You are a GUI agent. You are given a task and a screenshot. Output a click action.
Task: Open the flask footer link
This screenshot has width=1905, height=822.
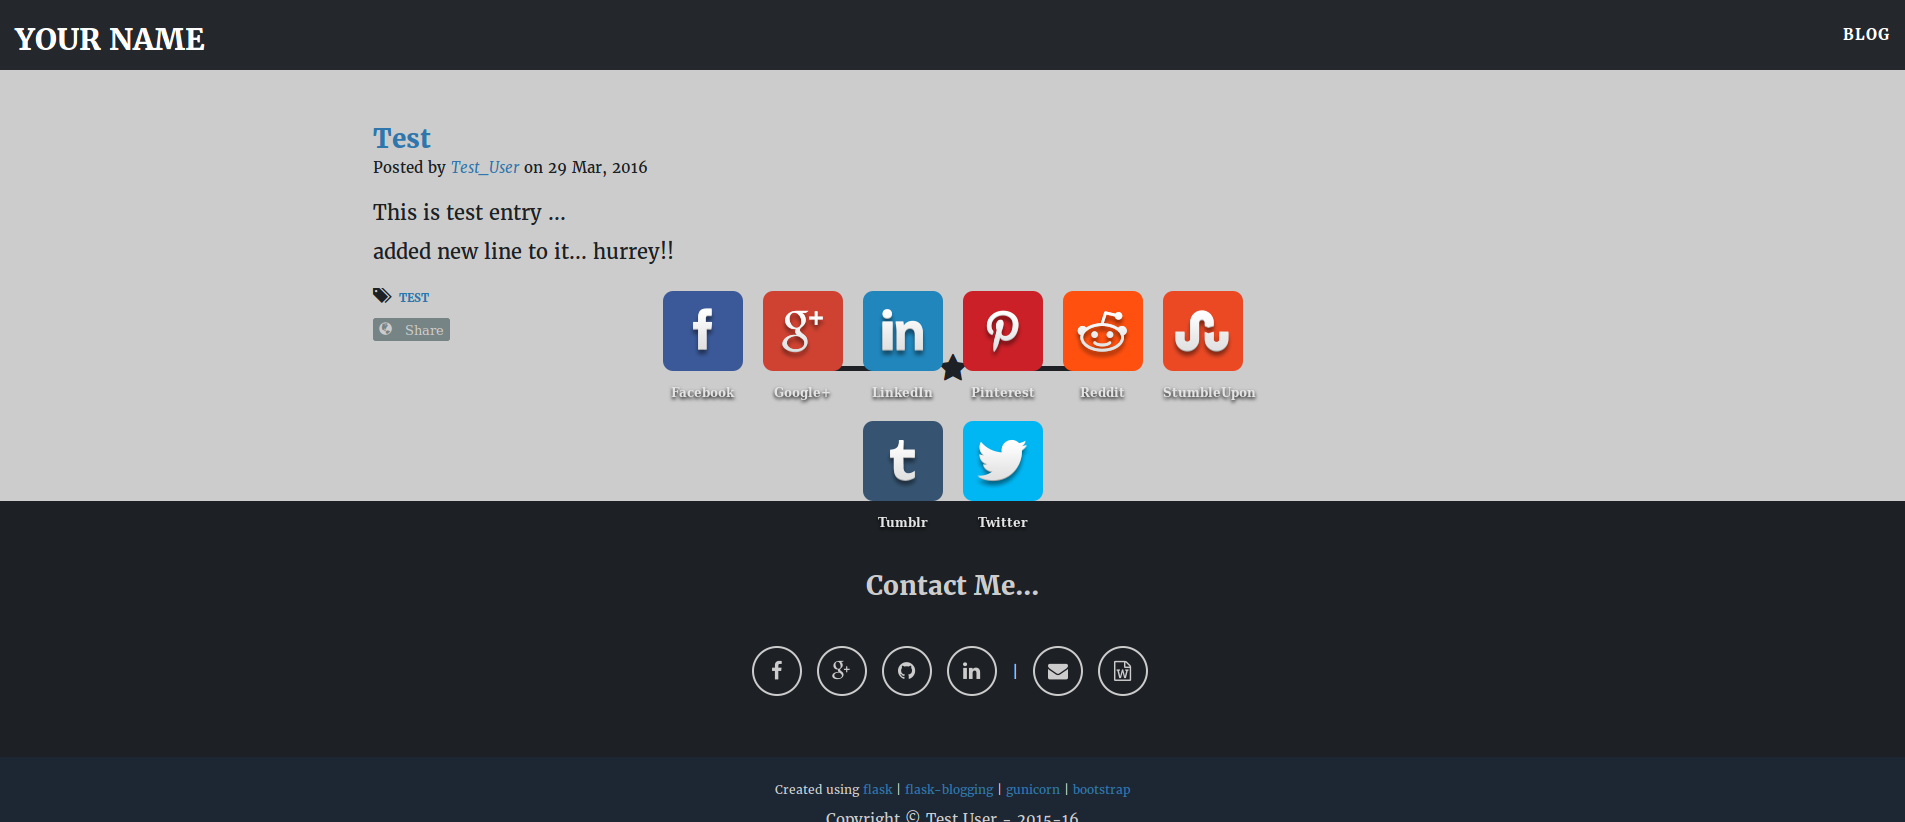(x=877, y=789)
